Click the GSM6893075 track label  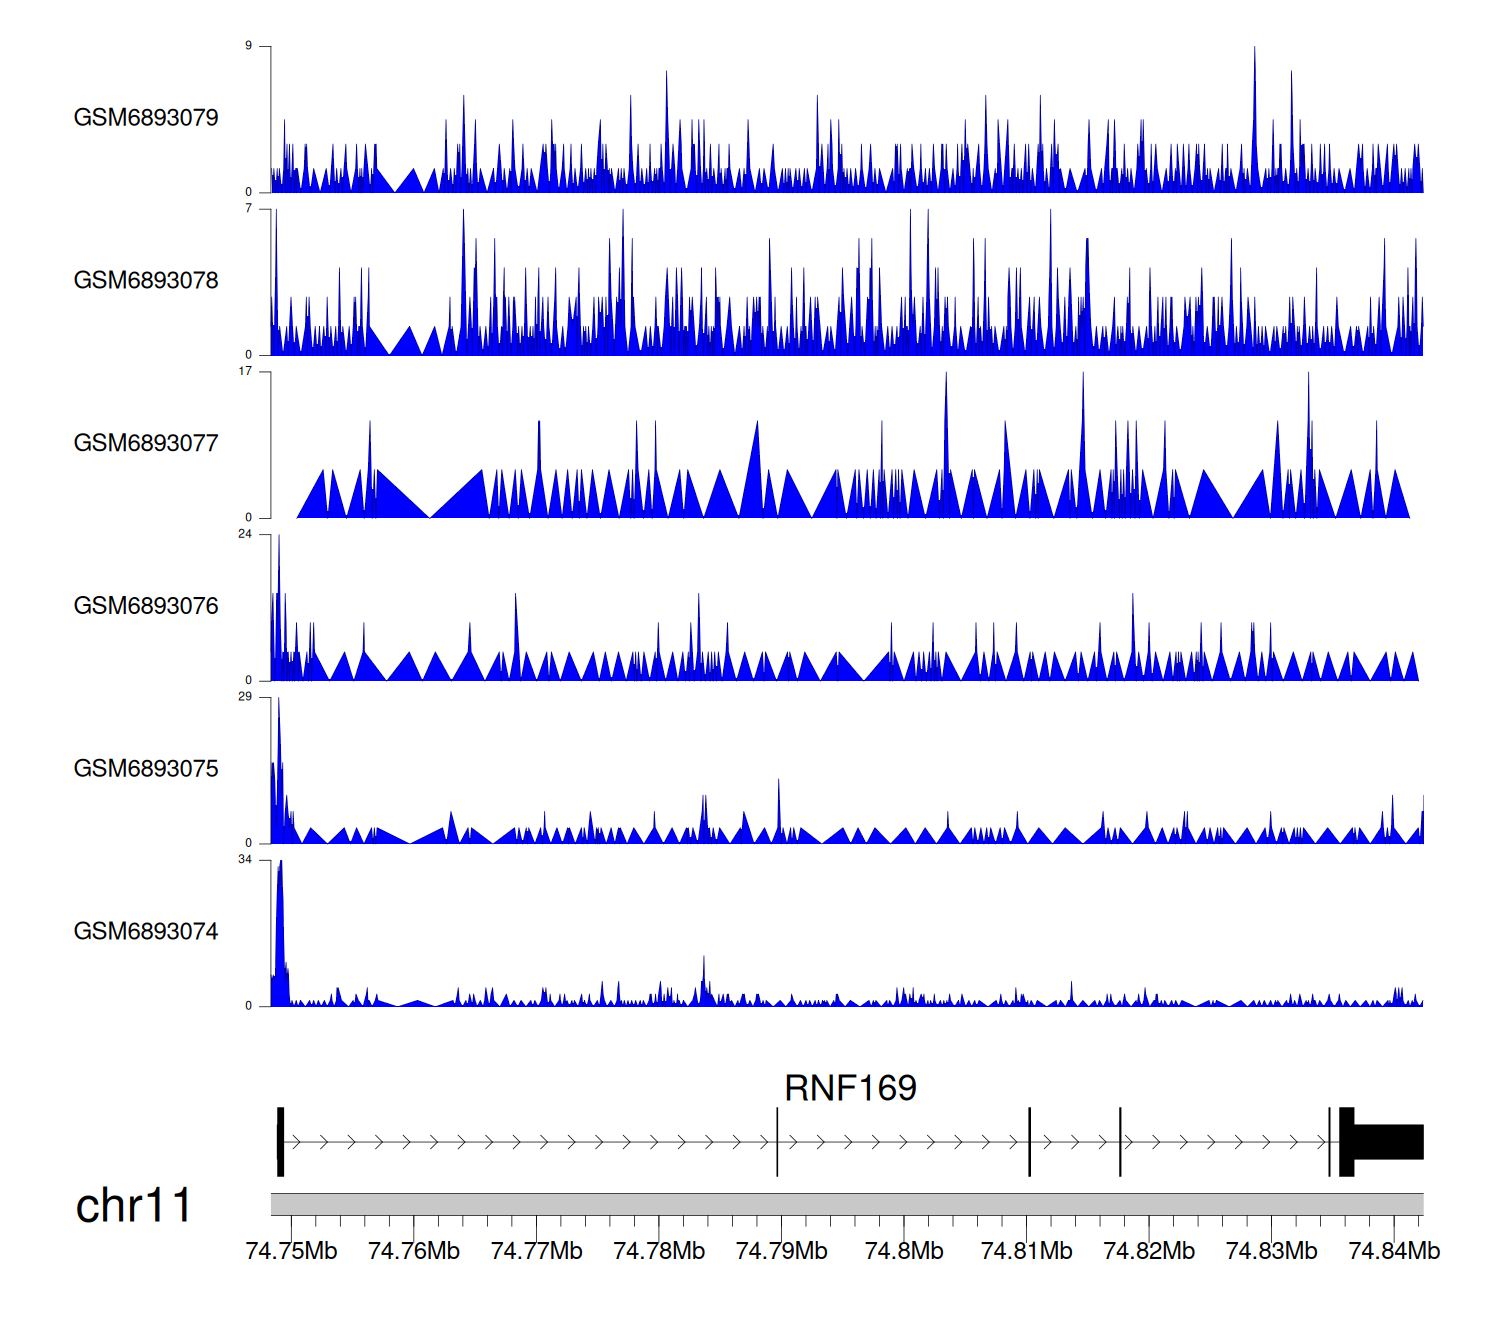coord(146,769)
